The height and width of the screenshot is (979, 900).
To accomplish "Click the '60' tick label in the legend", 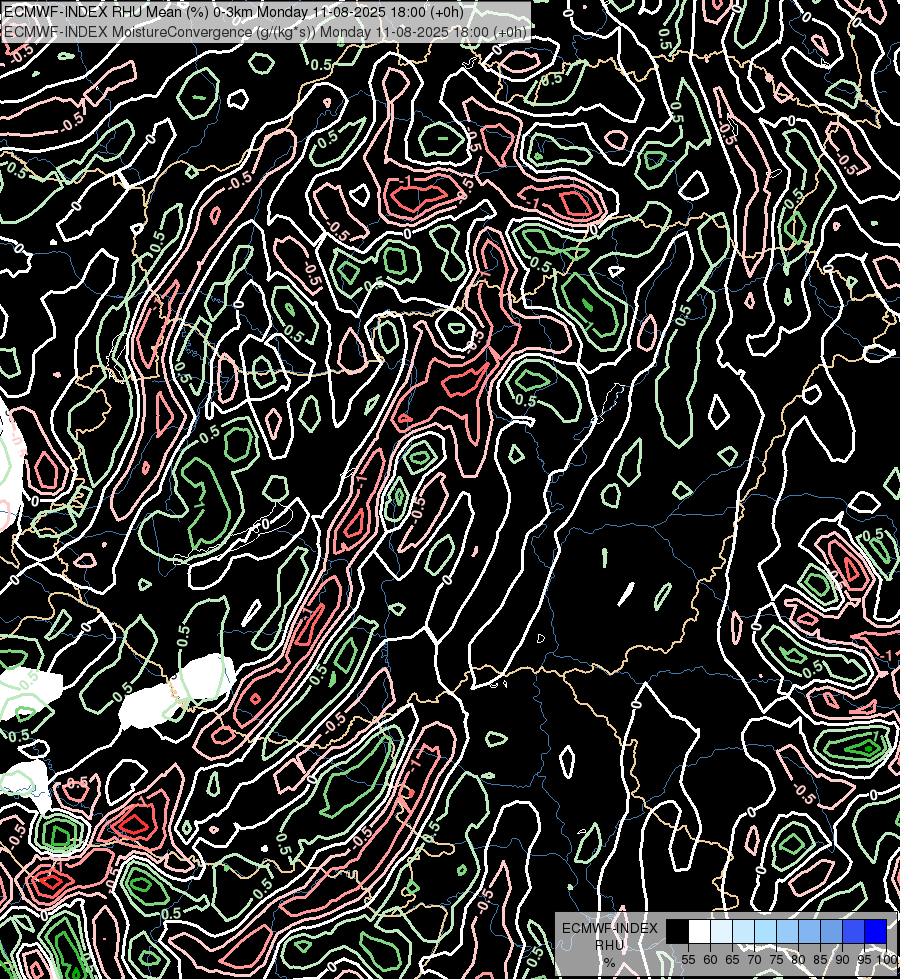I will (710, 960).
